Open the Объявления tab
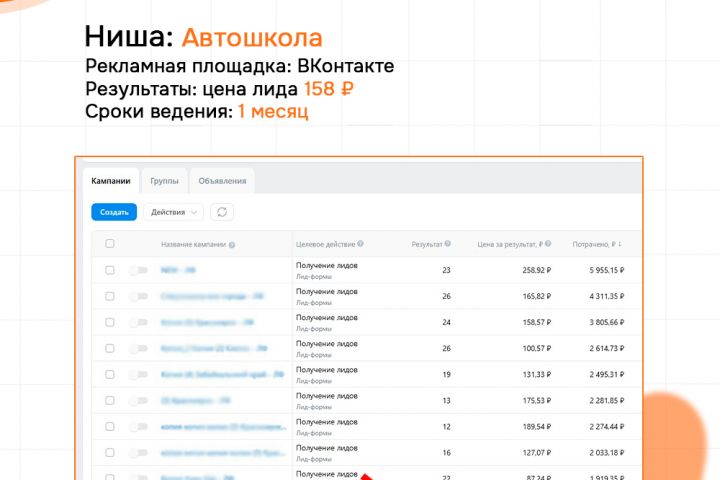This screenshot has width=720, height=480. pyautogui.click(x=222, y=181)
